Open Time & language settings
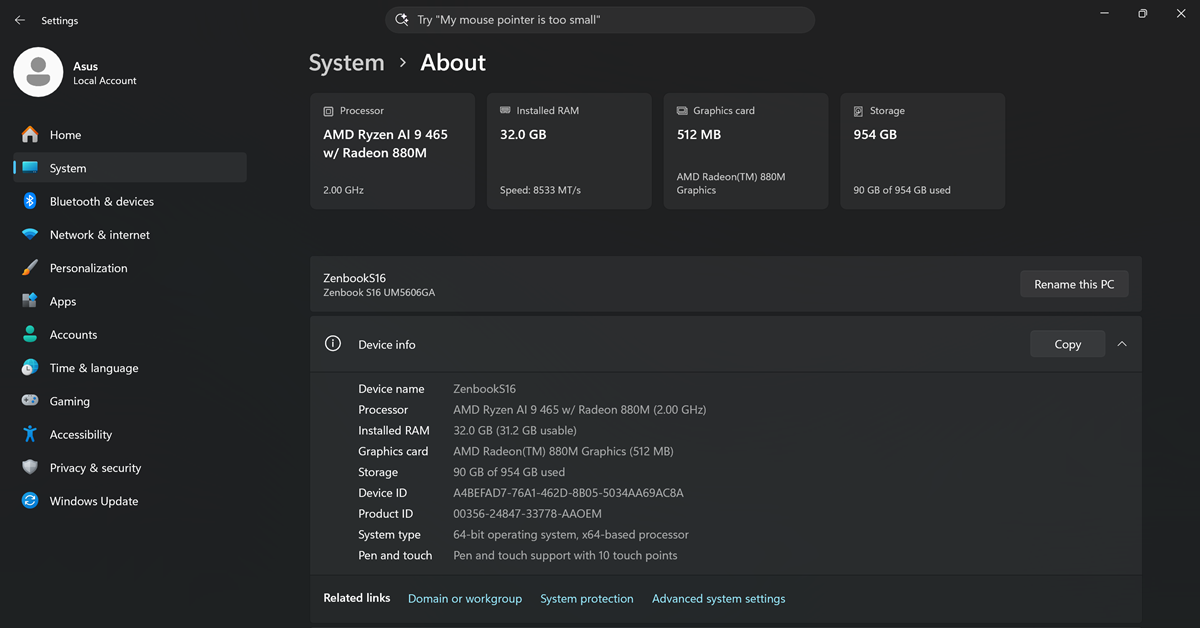 (130, 368)
